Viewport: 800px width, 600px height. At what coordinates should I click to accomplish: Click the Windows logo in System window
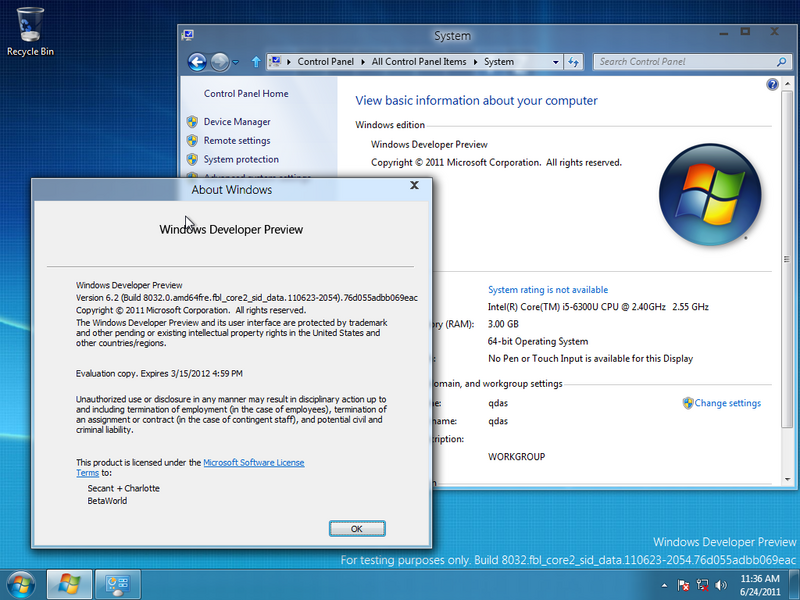pyautogui.click(x=710, y=194)
